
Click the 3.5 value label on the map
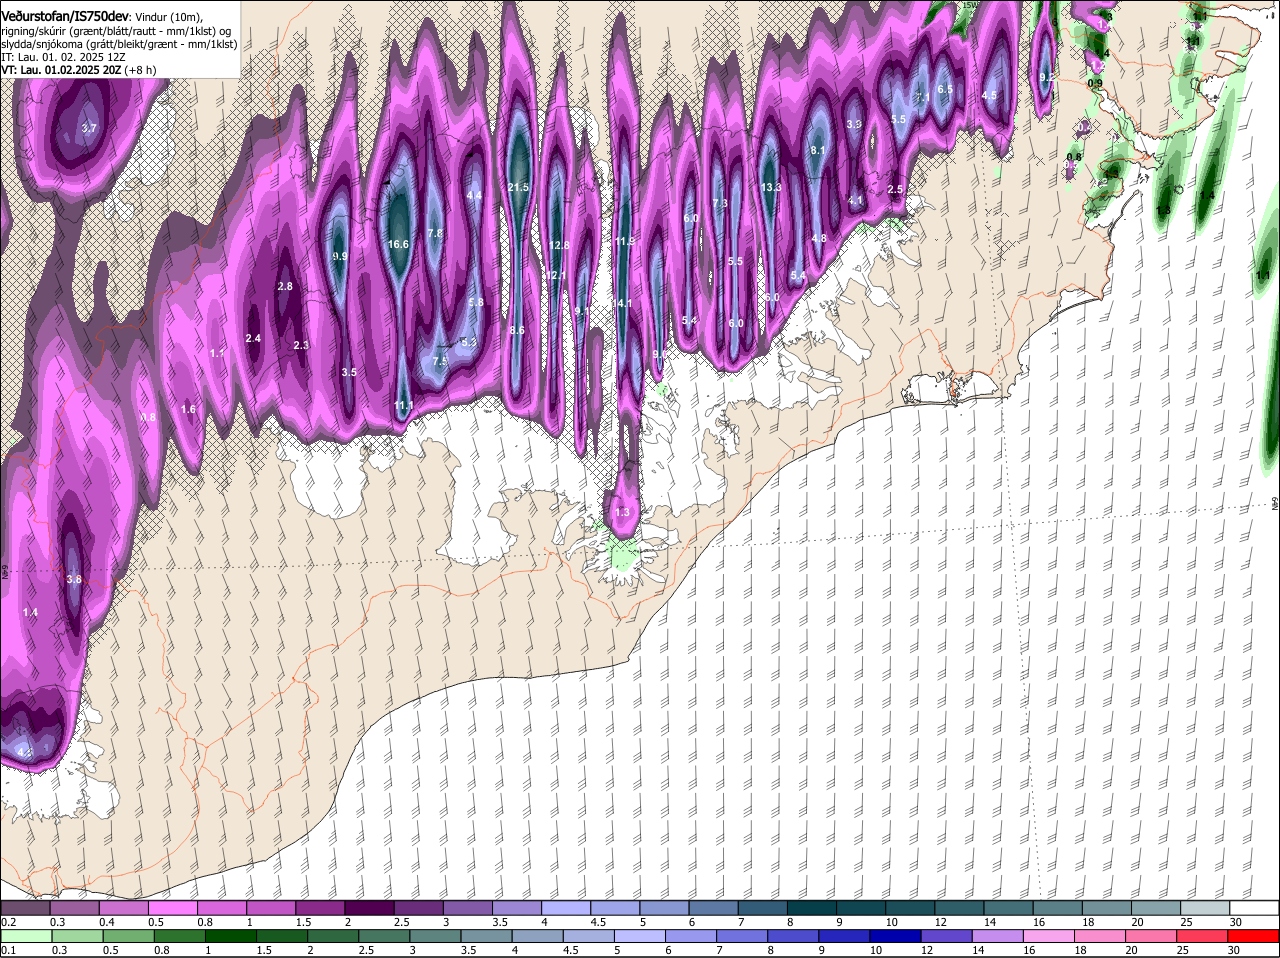(x=349, y=372)
